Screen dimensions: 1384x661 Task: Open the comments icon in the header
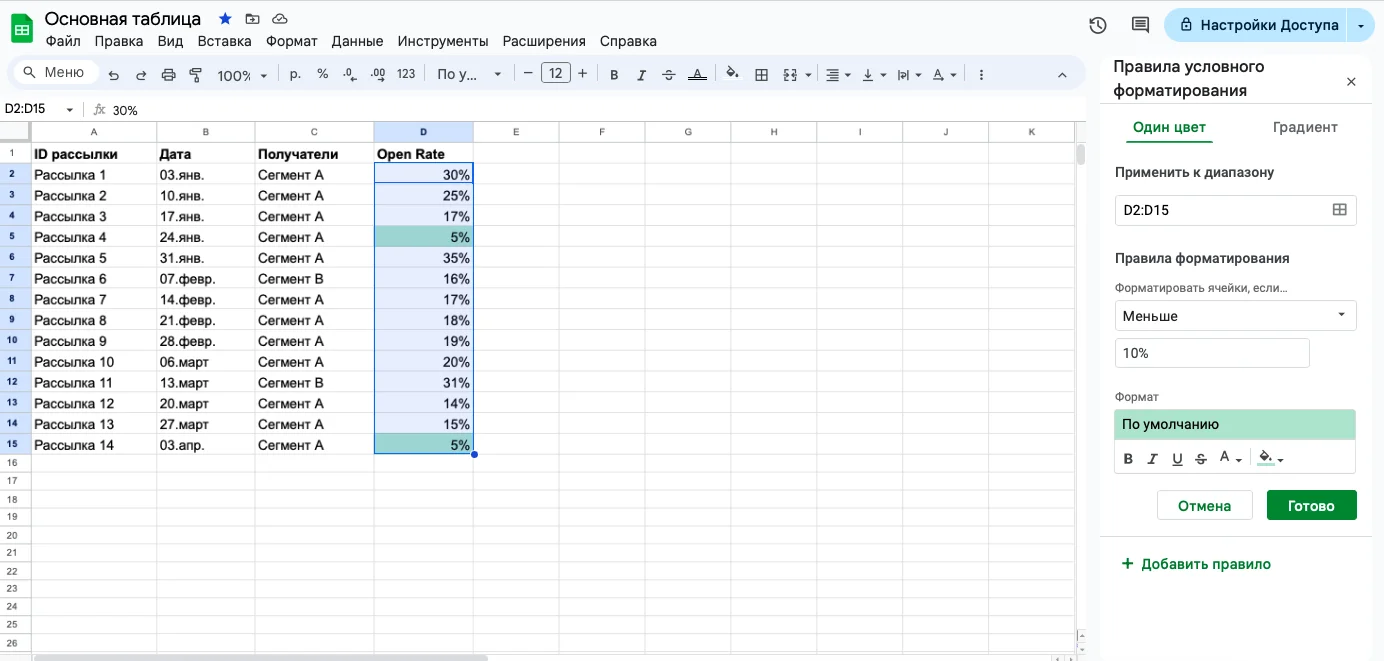(1139, 25)
